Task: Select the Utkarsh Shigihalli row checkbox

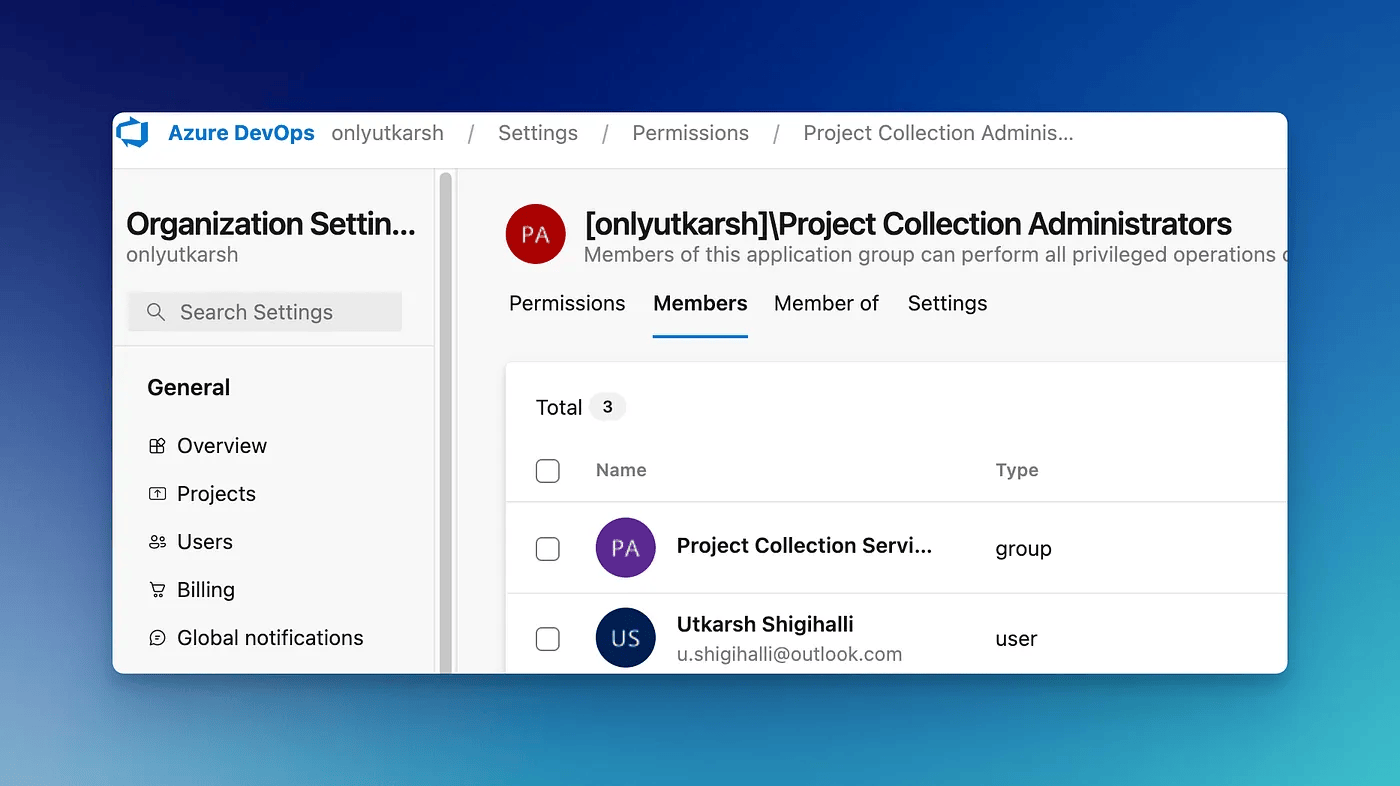Action: click(x=548, y=639)
